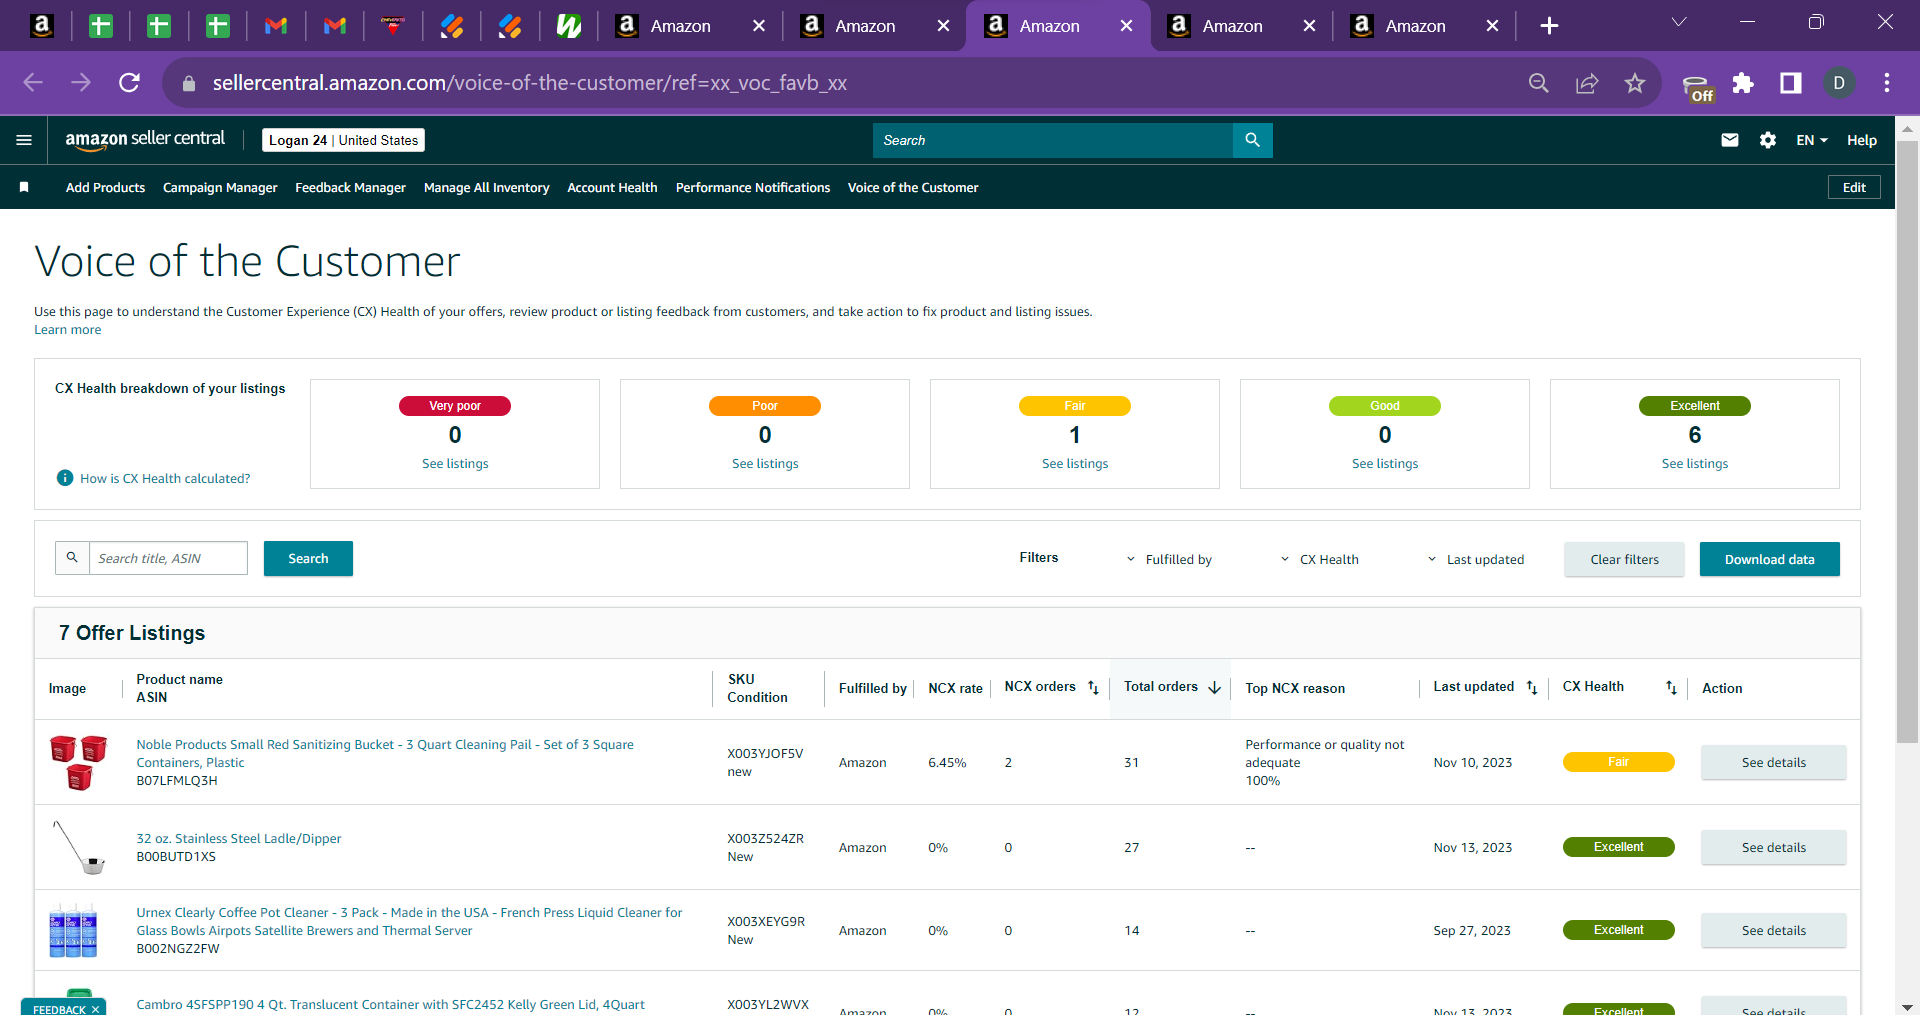Open the EN language dropdown
Image resolution: width=1920 pixels, height=1015 pixels.
point(1811,140)
